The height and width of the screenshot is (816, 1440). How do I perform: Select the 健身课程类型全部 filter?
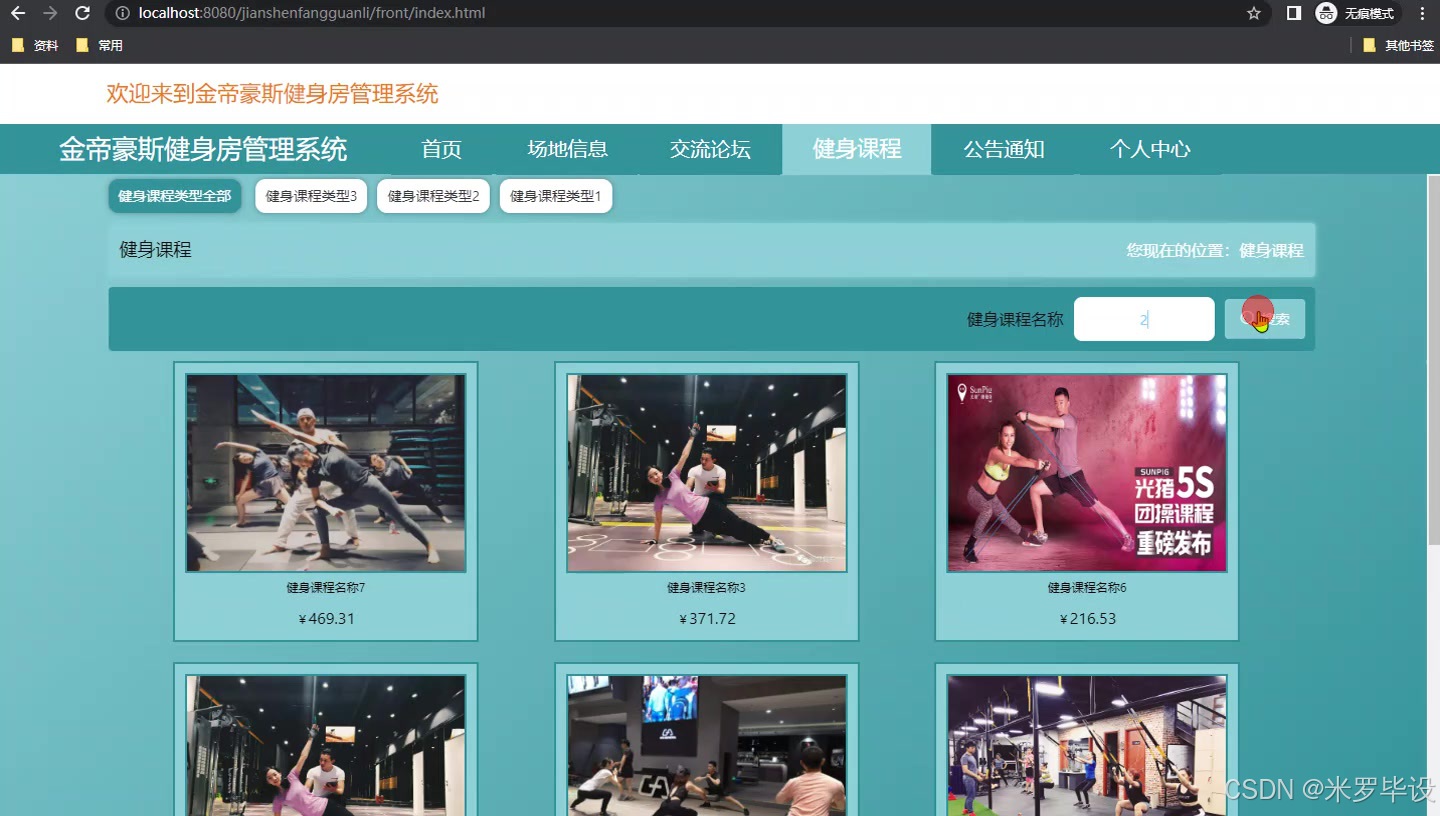coord(175,196)
